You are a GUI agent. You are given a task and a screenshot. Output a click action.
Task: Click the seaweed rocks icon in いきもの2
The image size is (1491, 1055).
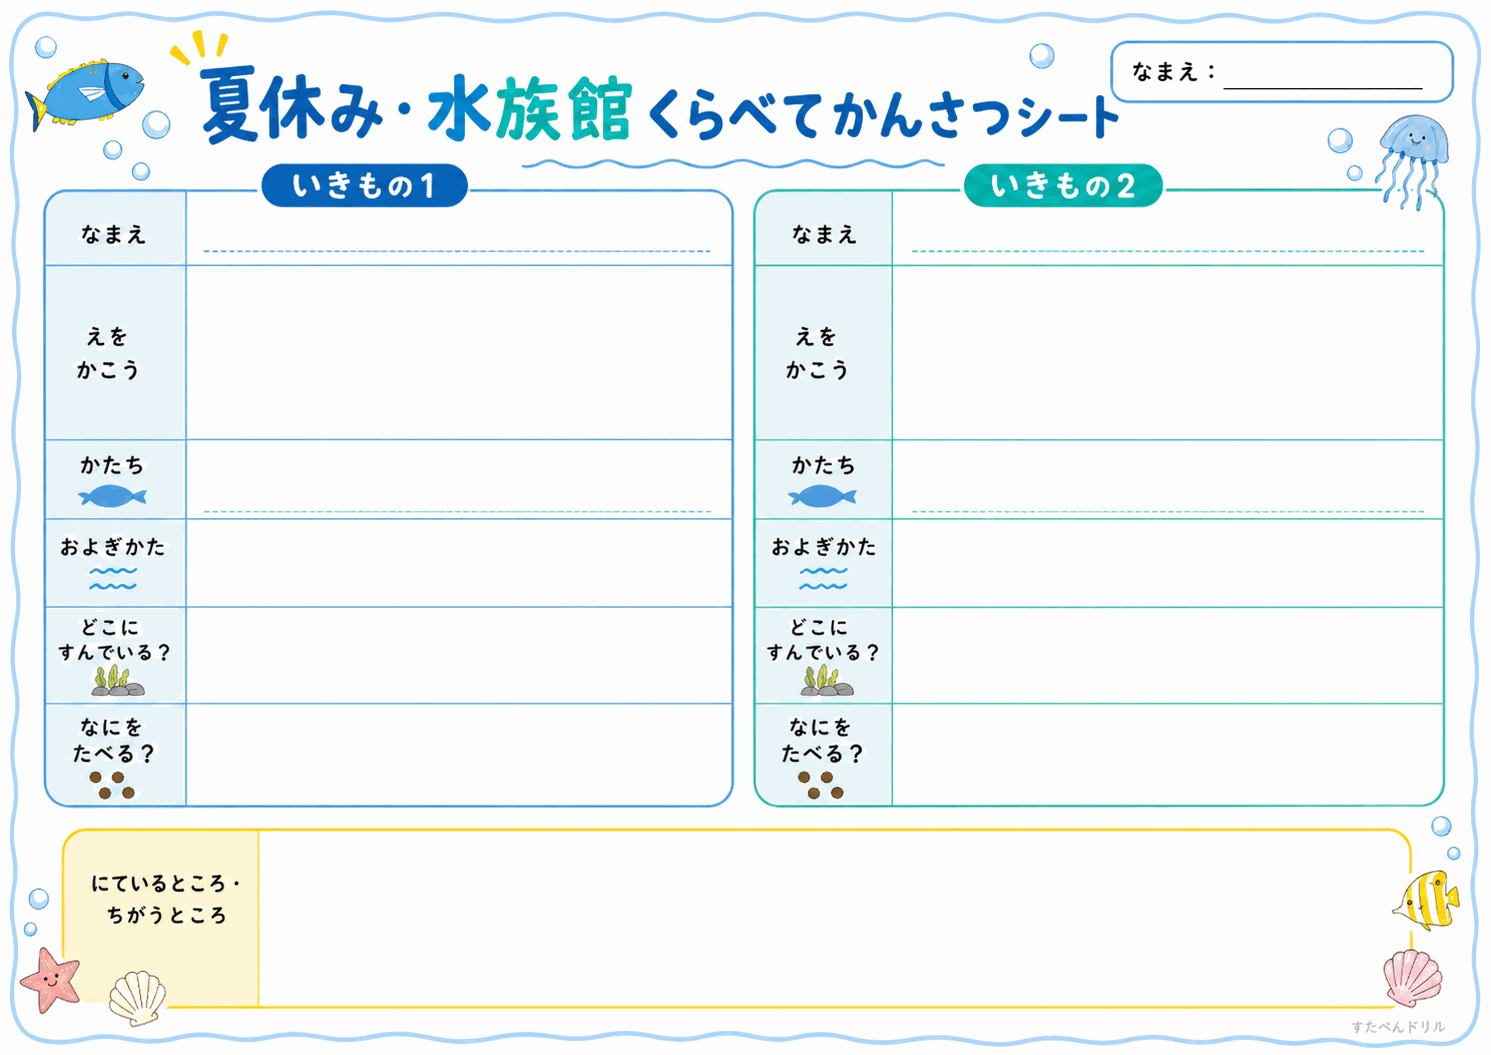click(827, 681)
